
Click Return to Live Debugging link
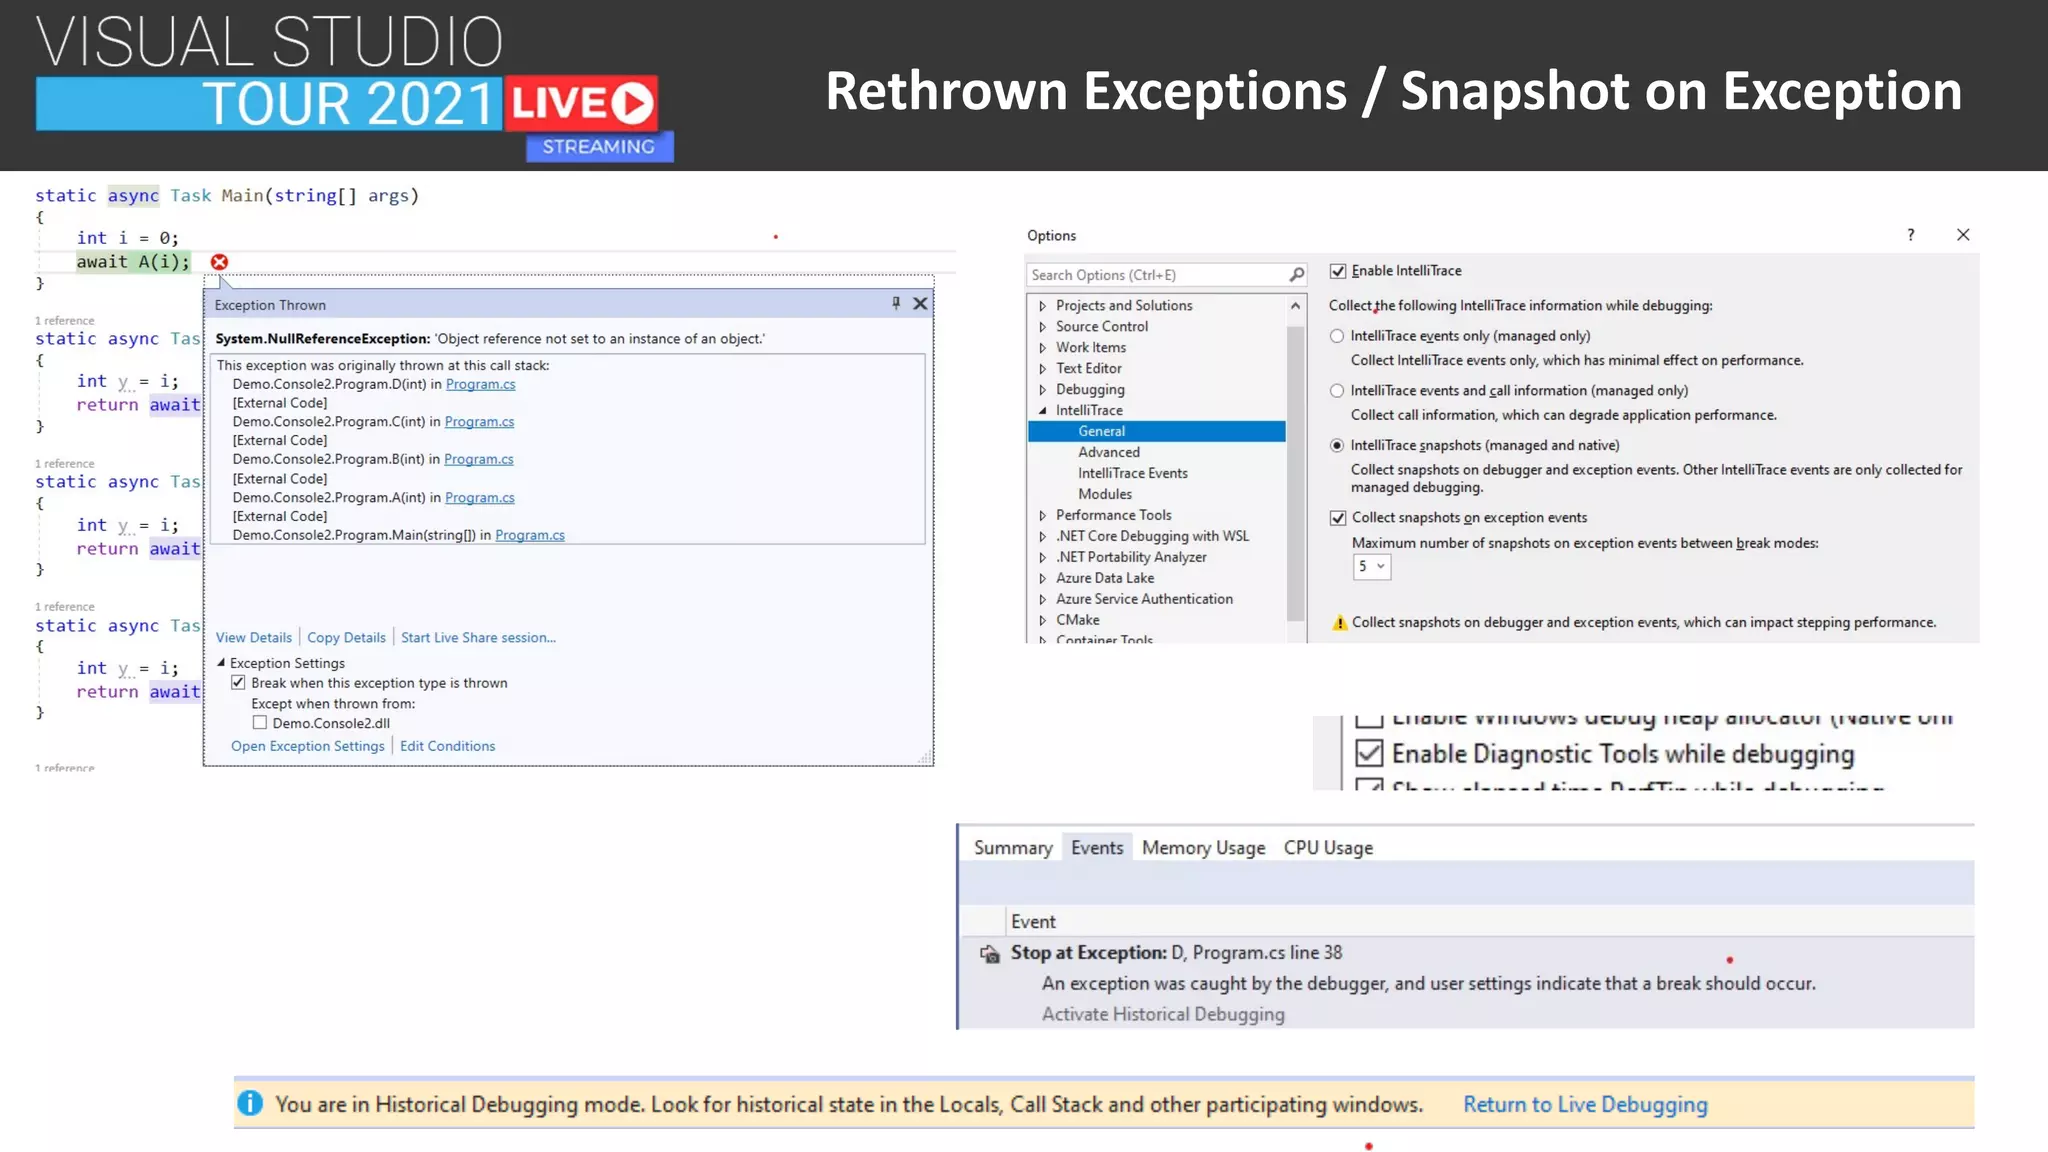tap(1585, 1104)
